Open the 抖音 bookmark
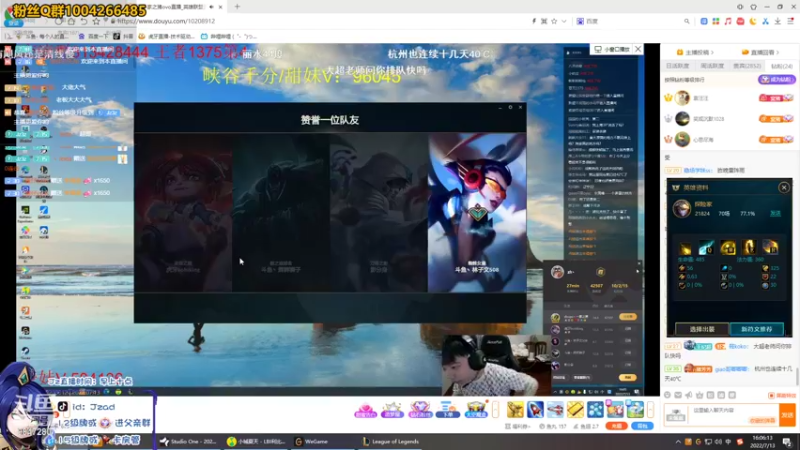The height and width of the screenshot is (450, 800). coord(123,37)
